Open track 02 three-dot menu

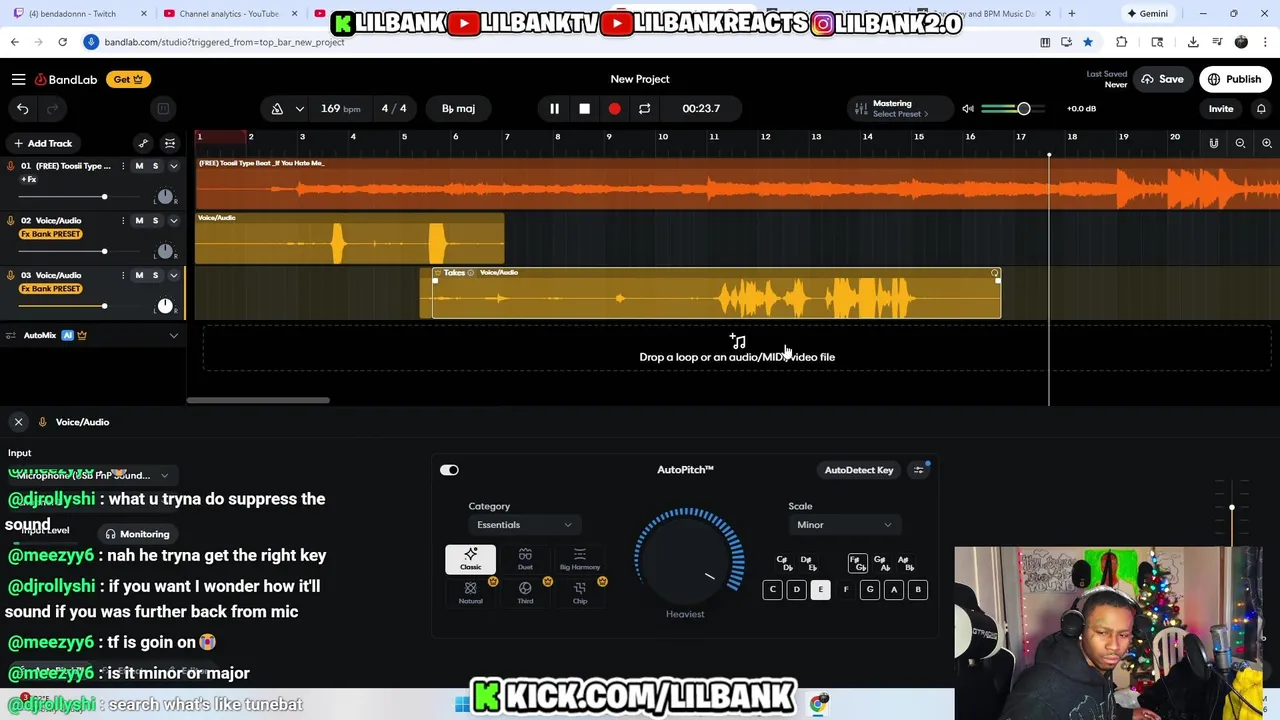click(123, 220)
